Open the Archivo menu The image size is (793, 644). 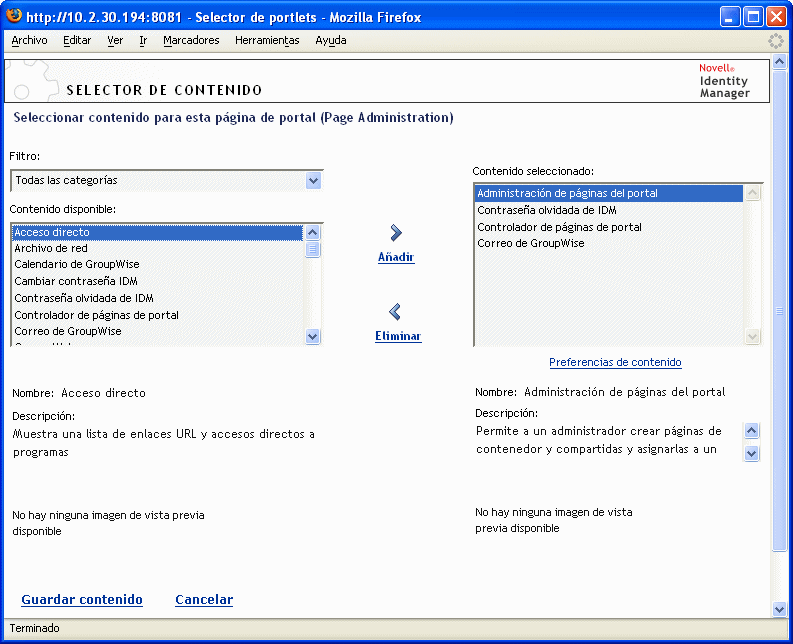point(29,40)
